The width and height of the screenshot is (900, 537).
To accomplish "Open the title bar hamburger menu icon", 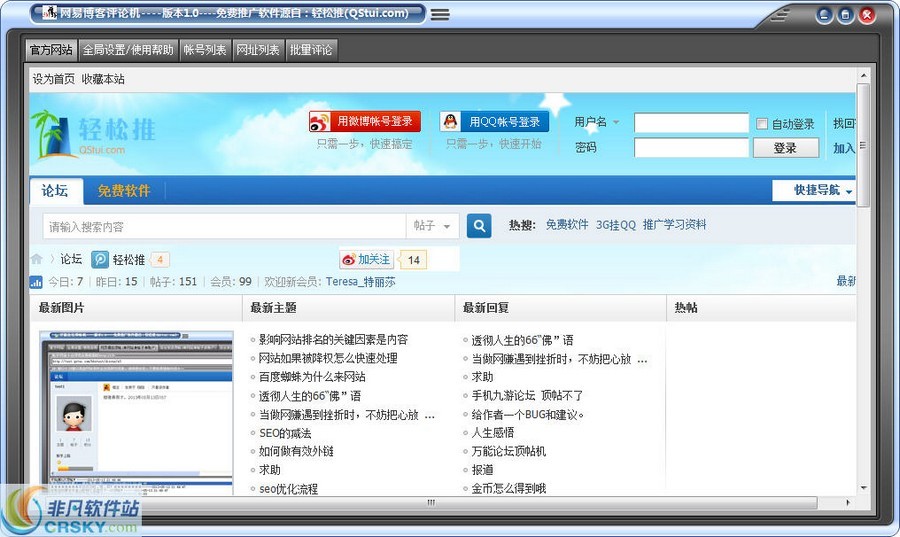I will click(440, 14).
